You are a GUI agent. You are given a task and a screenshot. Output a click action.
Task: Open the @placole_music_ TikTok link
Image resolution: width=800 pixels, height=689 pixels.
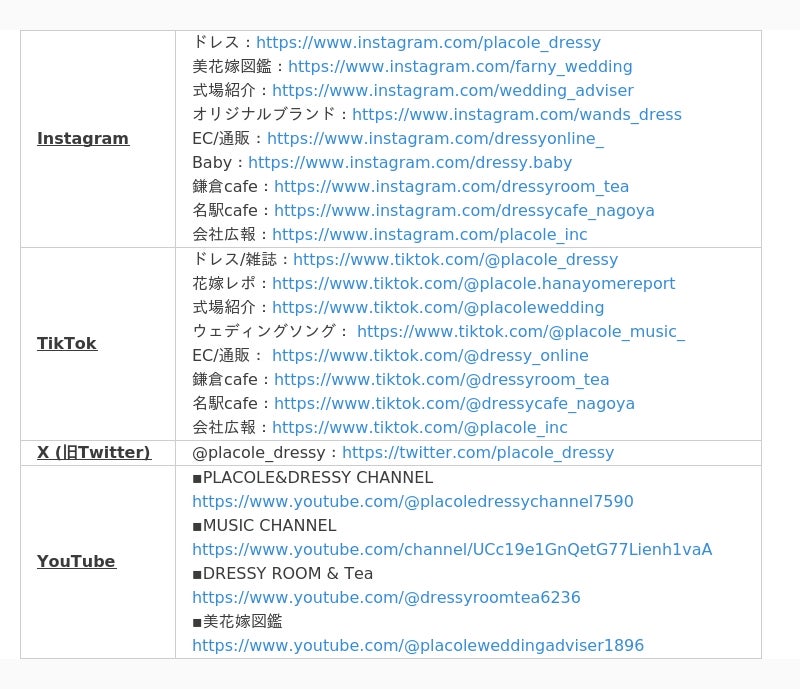(x=520, y=332)
